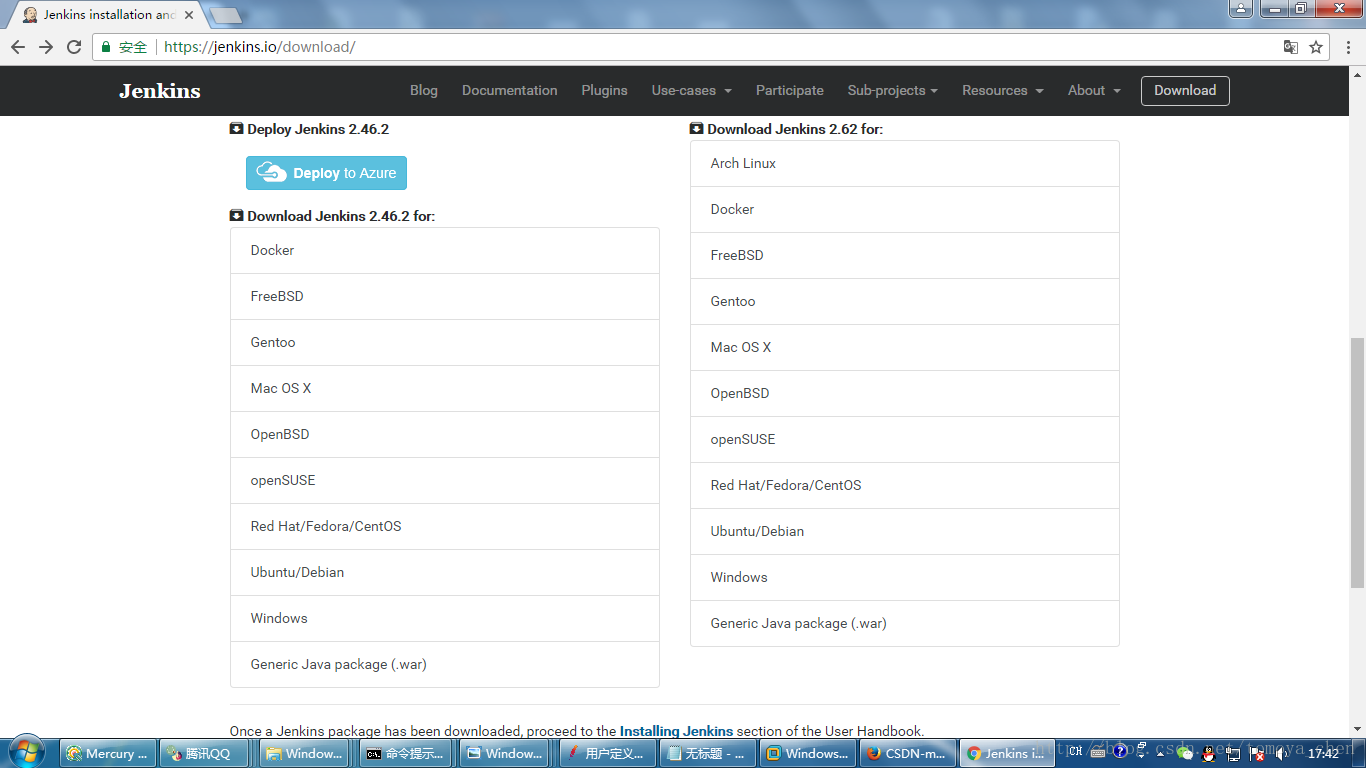Download Jenkins 2.62 for OpenBSD
The image size is (1366, 768).
[x=905, y=394]
